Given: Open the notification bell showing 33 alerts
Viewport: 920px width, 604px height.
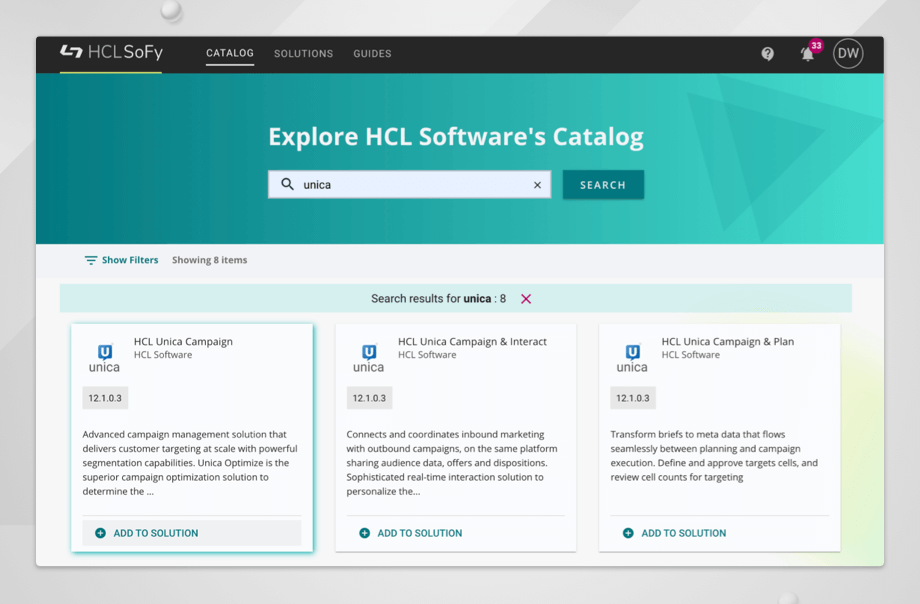Looking at the screenshot, I should click(806, 55).
